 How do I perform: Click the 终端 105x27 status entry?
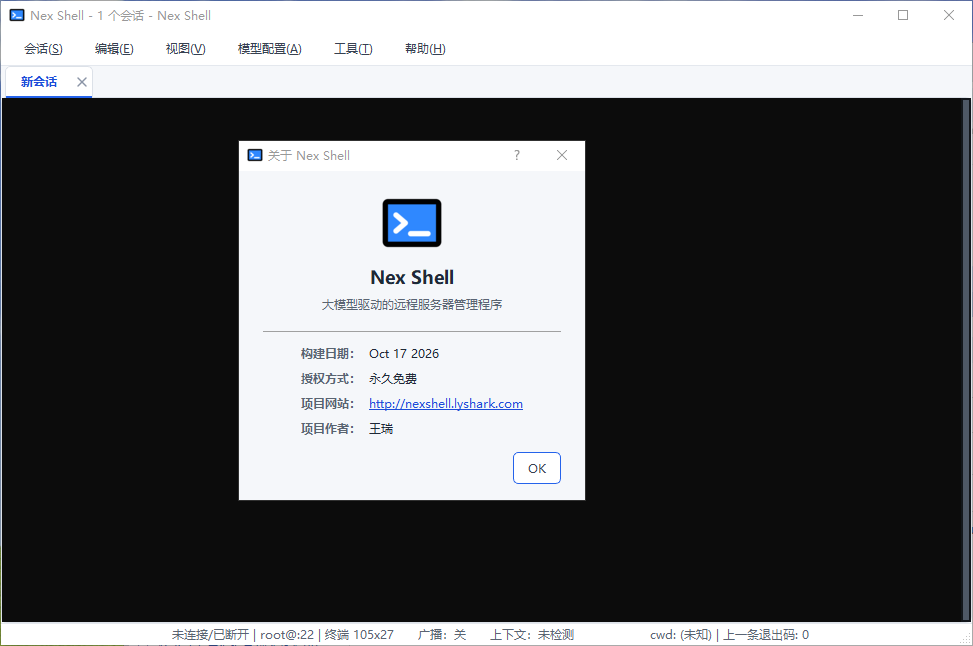(359, 635)
